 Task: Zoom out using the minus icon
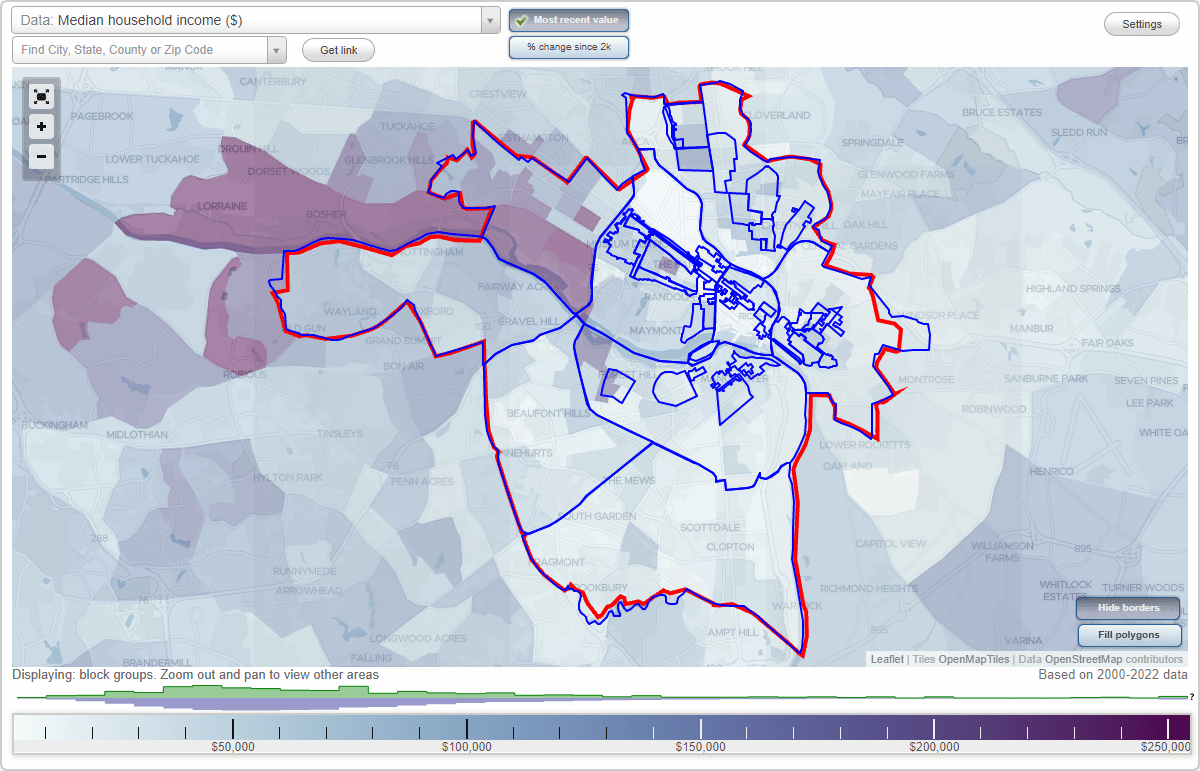41,156
